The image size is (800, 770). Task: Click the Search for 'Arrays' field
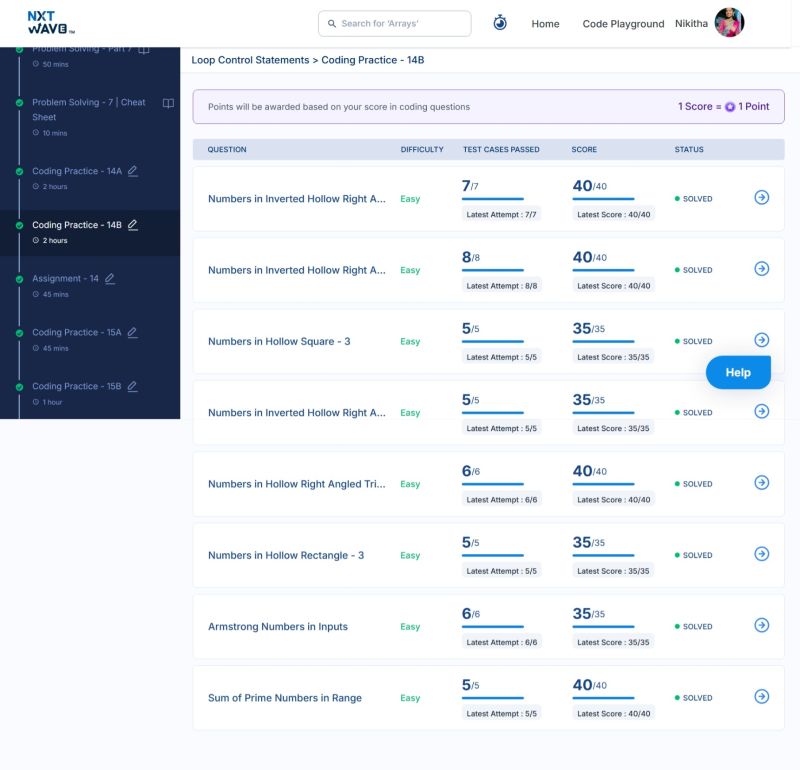tap(394, 24)
